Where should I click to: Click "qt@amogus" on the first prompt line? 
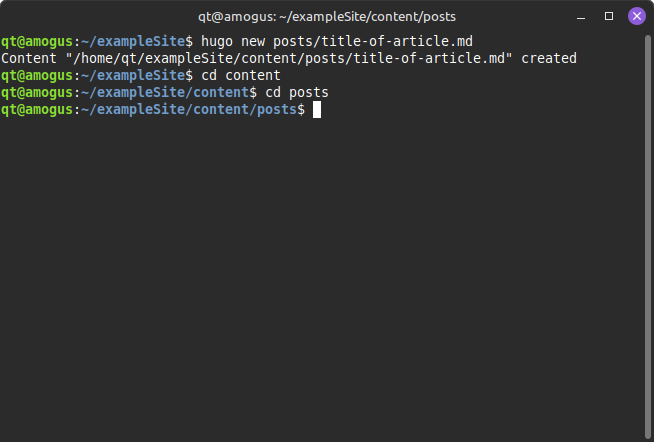pos(37,41)
